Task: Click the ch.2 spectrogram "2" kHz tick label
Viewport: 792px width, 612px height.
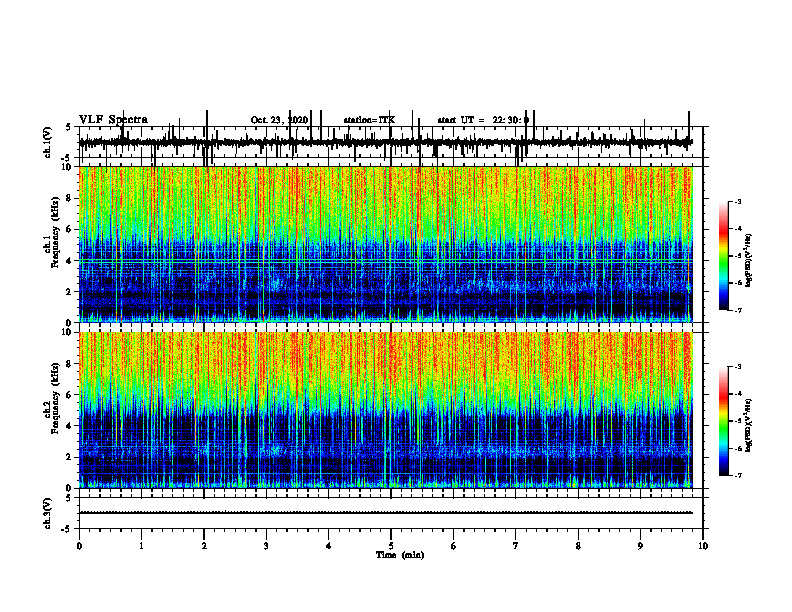Action: [x=69, y=457]
